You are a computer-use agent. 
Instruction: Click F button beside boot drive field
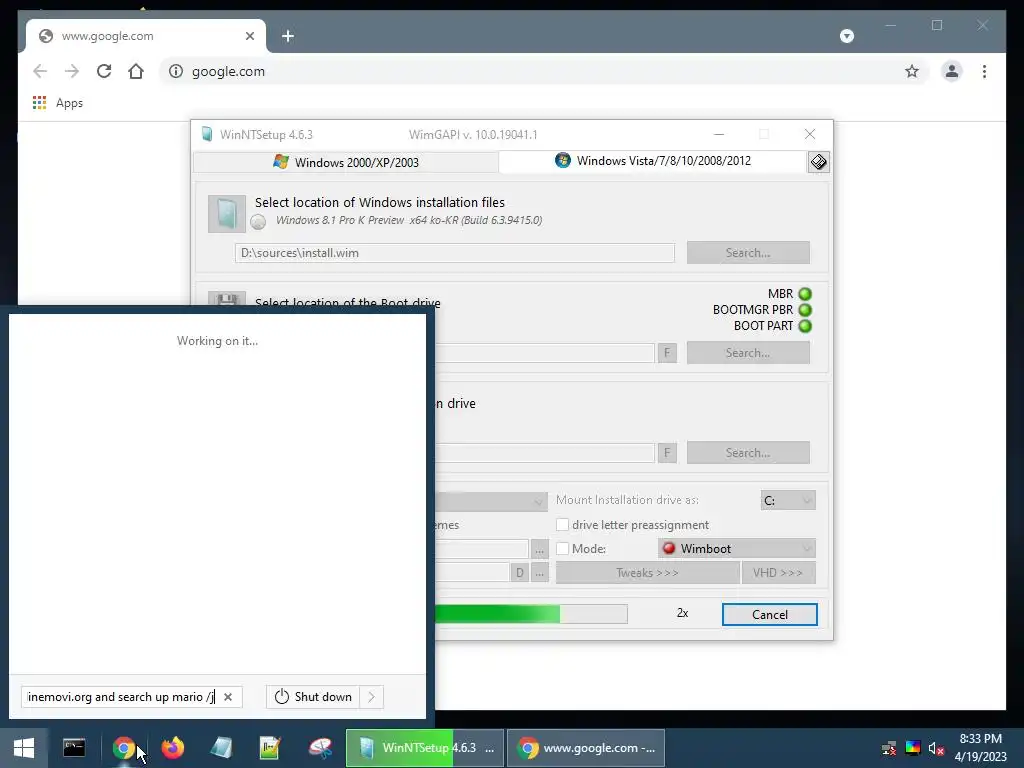667,353
